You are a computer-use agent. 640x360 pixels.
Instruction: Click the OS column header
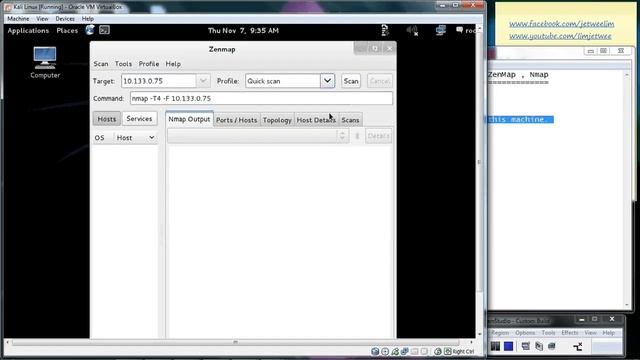[x=100, y=138]
